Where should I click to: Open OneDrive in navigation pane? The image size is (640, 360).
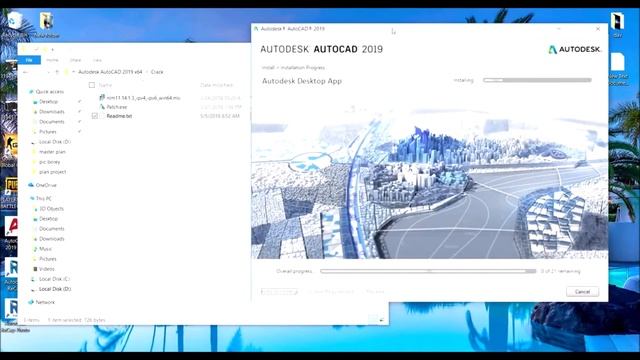click(x=46, y=185)
